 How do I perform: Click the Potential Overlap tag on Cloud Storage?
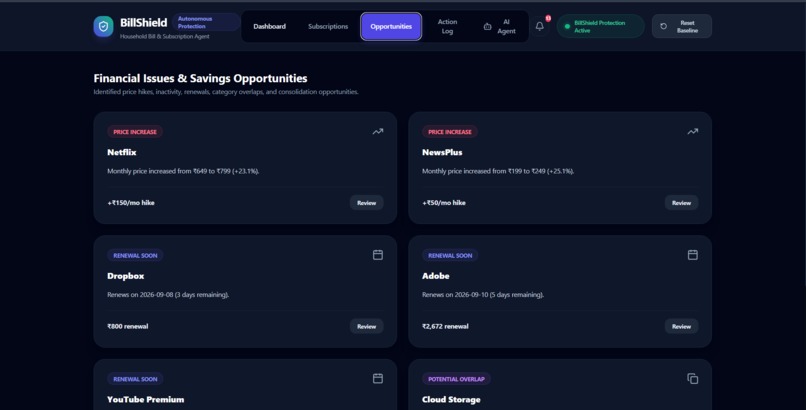(x=456, y=379)
